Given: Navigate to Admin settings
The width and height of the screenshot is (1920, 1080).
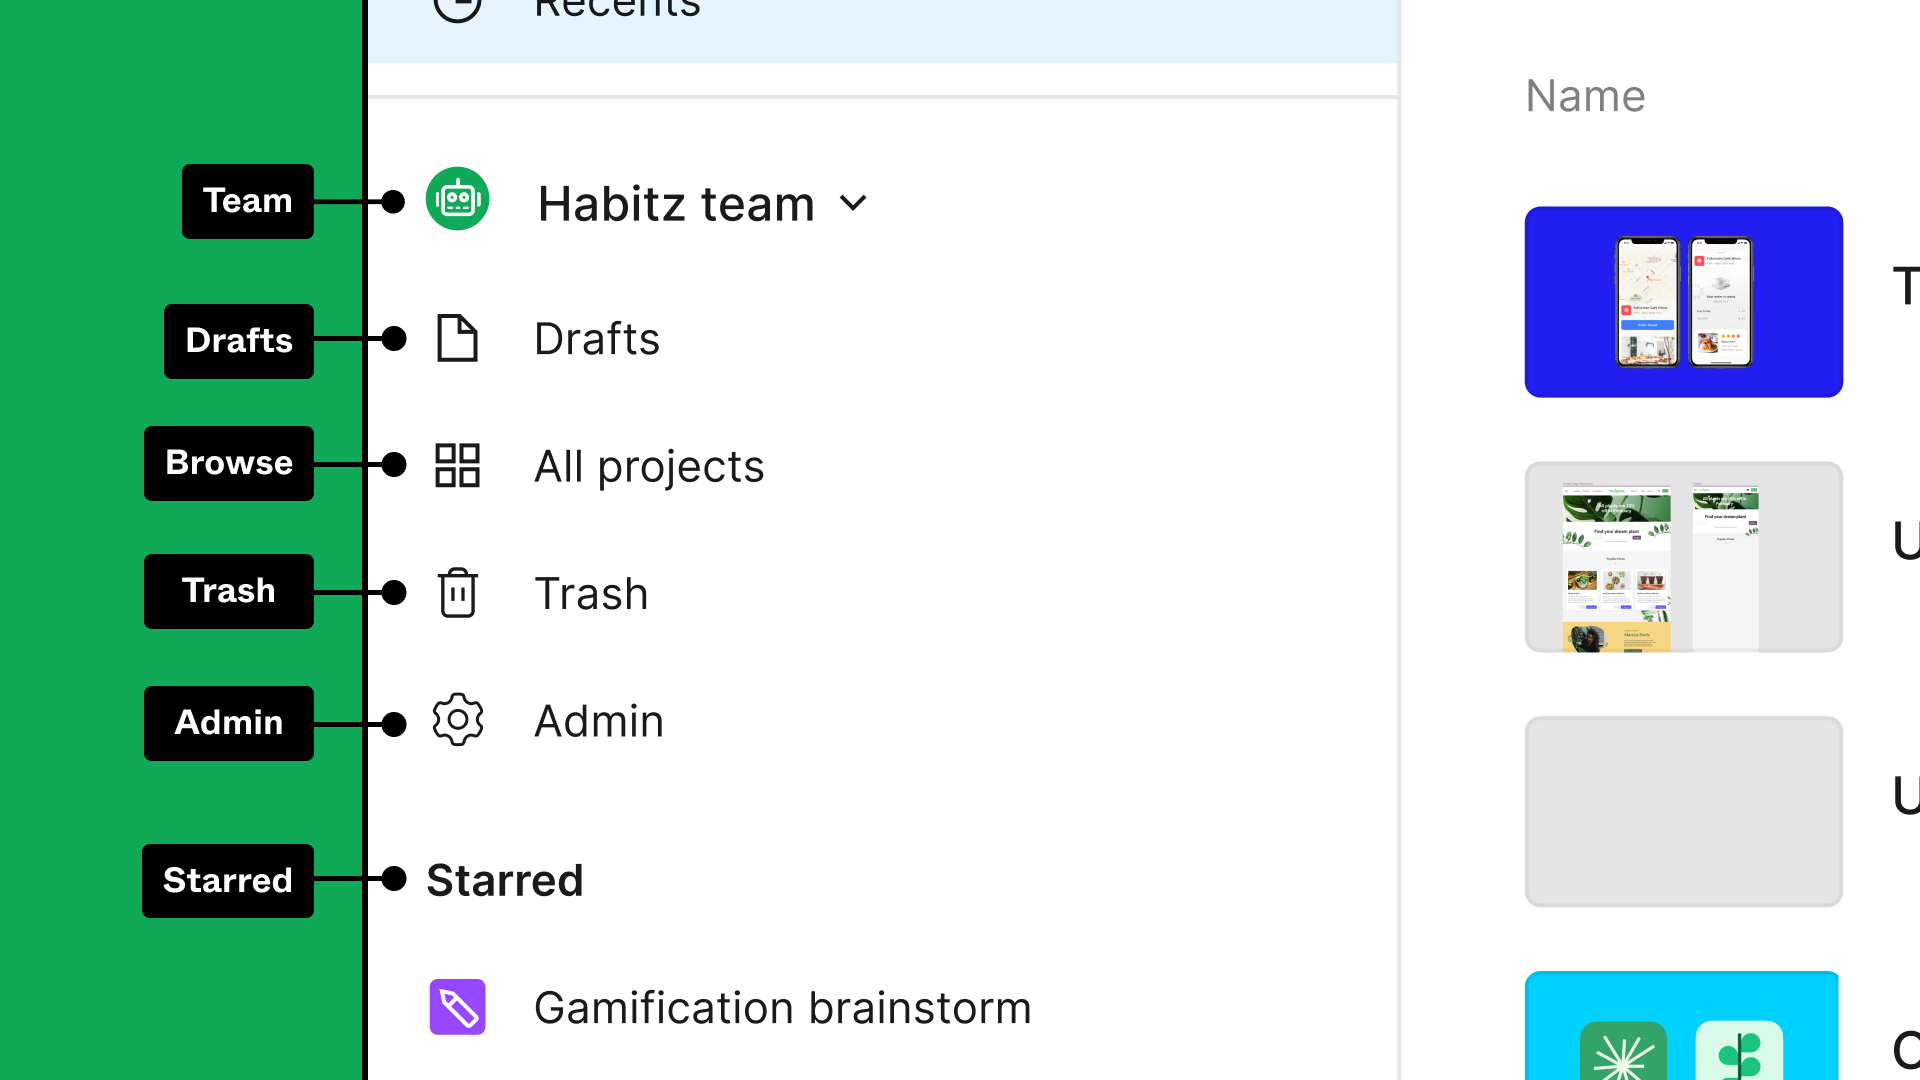Looking at the screenshot, I should pyautogui.click(x=599, y=720).
